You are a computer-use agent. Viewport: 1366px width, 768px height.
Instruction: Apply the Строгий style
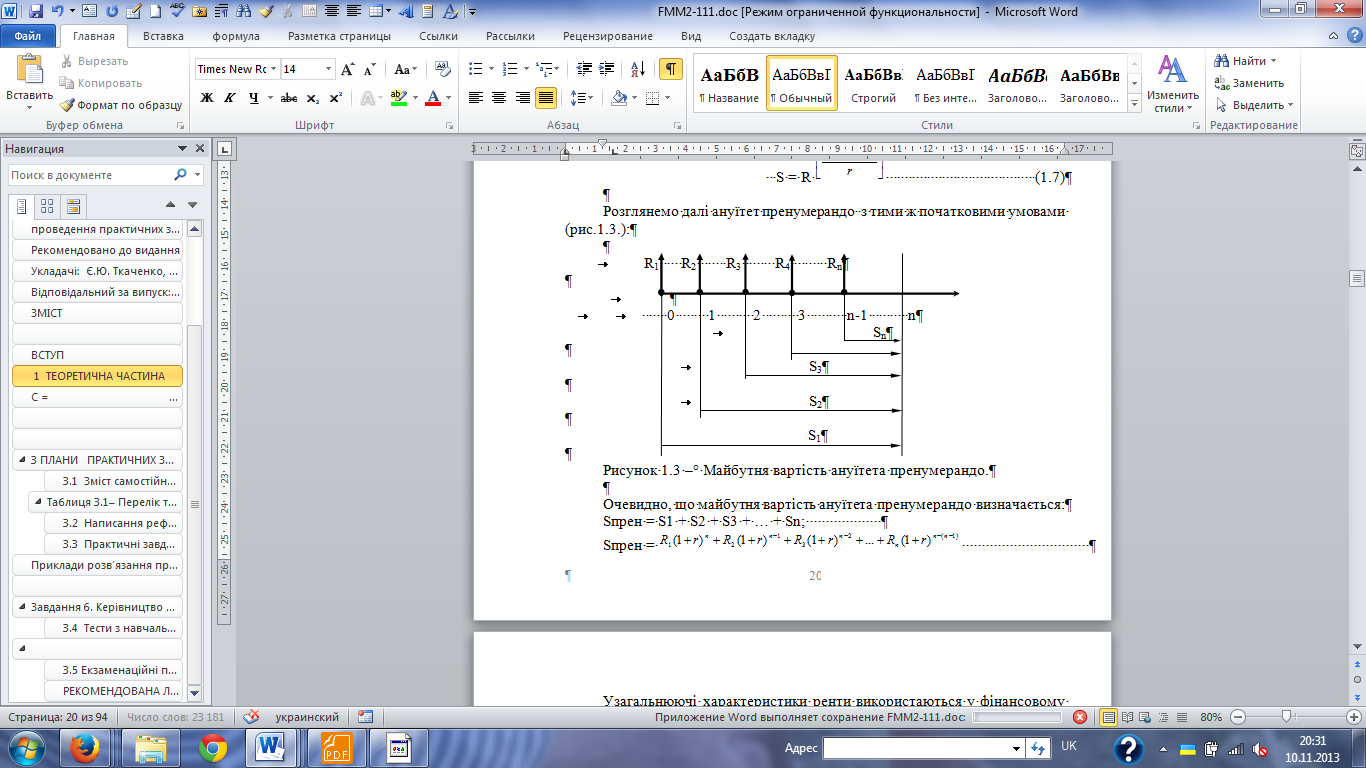tap(873, 84)
